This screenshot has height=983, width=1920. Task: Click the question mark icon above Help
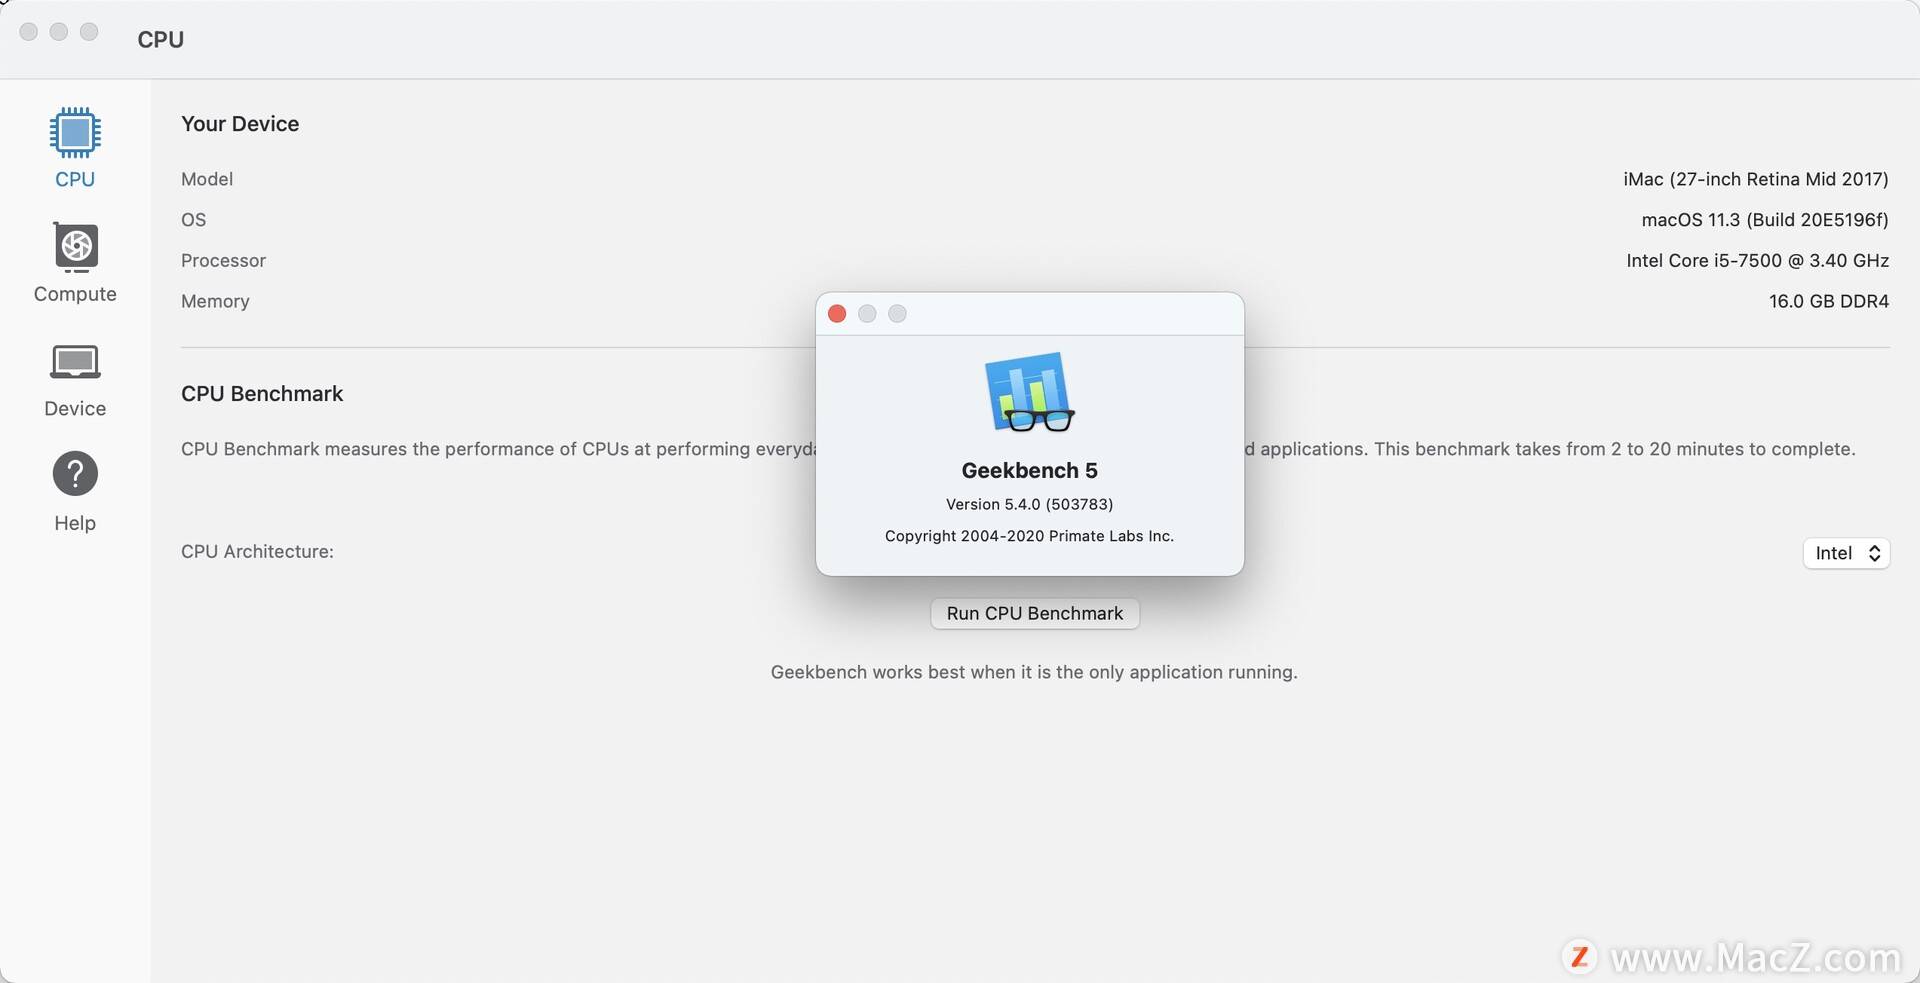coord(74,473)
